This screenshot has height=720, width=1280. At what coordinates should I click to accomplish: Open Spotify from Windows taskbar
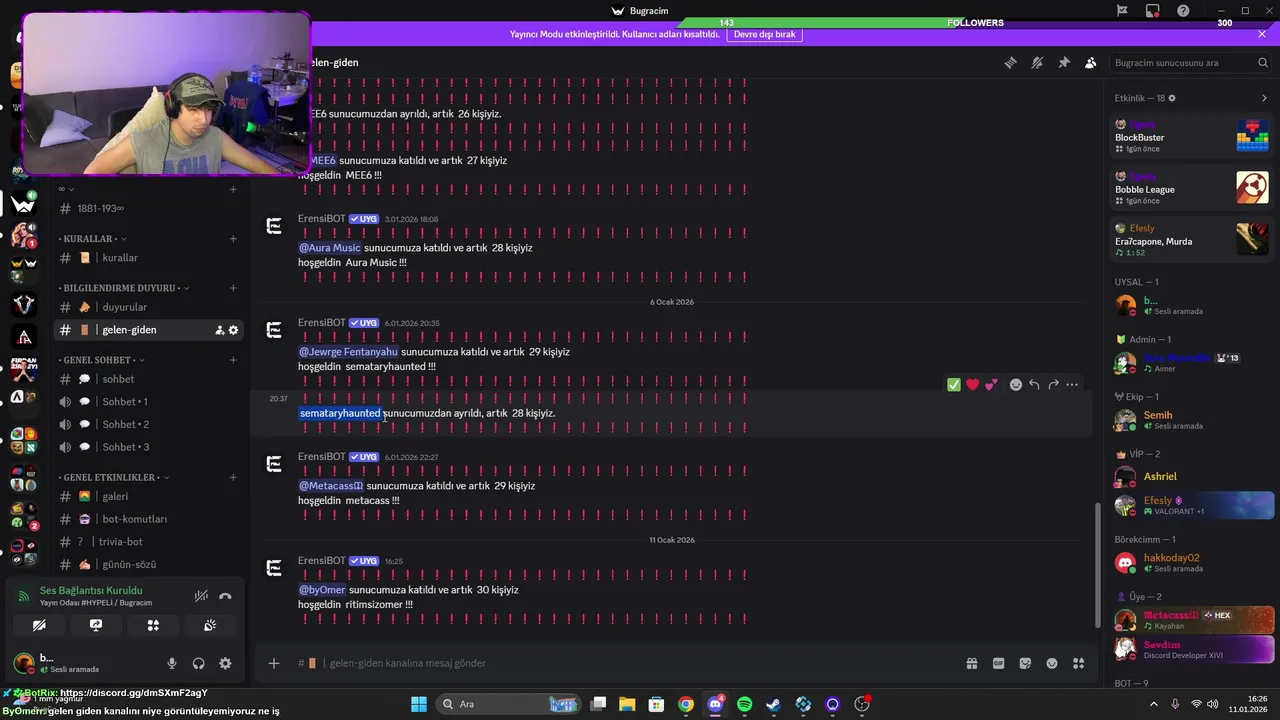745,704
